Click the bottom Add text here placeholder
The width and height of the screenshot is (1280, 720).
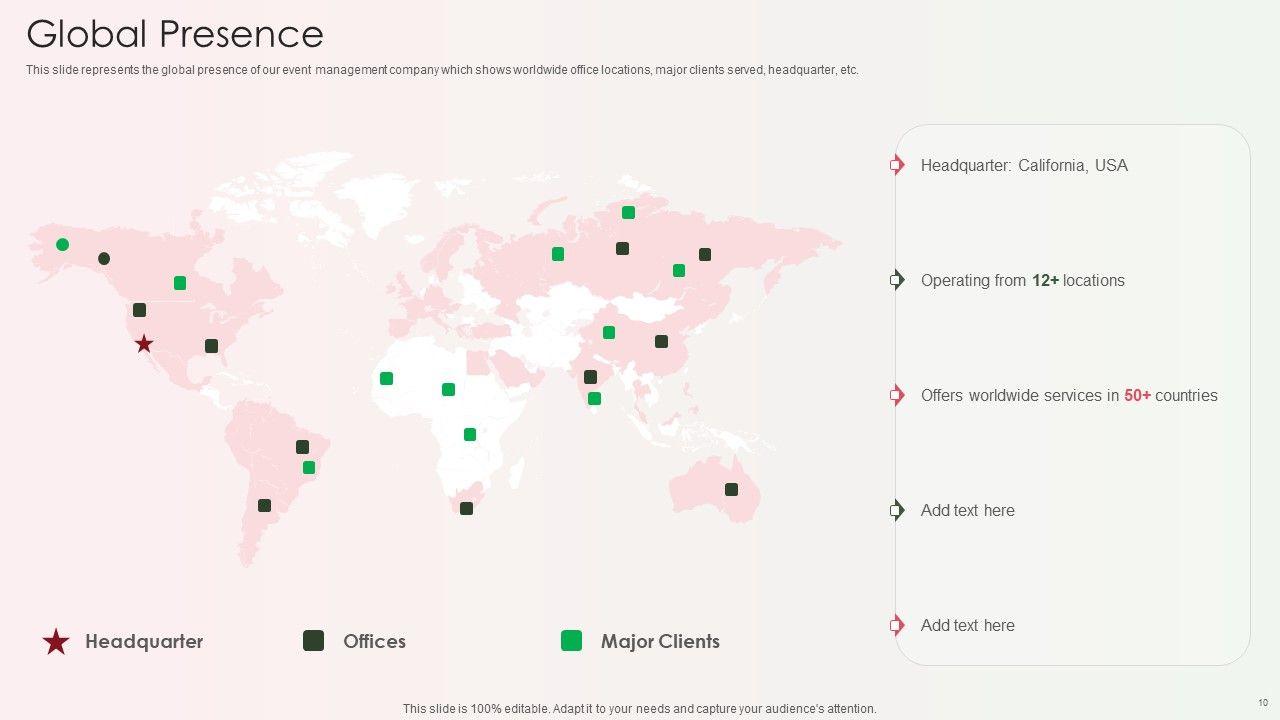coord(967,626)
